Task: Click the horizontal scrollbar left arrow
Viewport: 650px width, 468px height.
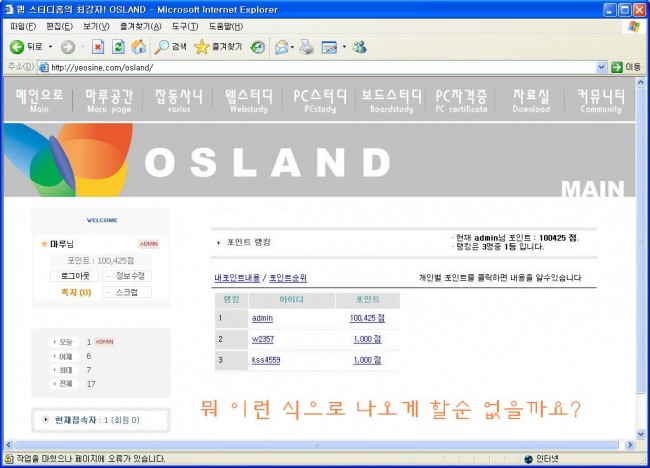Action: pos(9,445)
